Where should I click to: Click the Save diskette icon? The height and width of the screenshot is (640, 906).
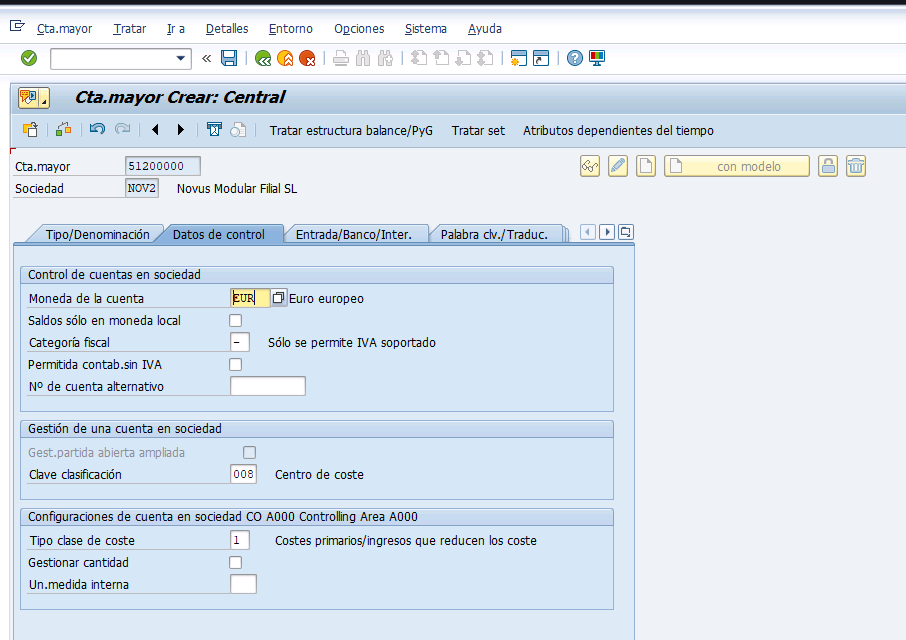pyautogui.click(x=229, y=58)
